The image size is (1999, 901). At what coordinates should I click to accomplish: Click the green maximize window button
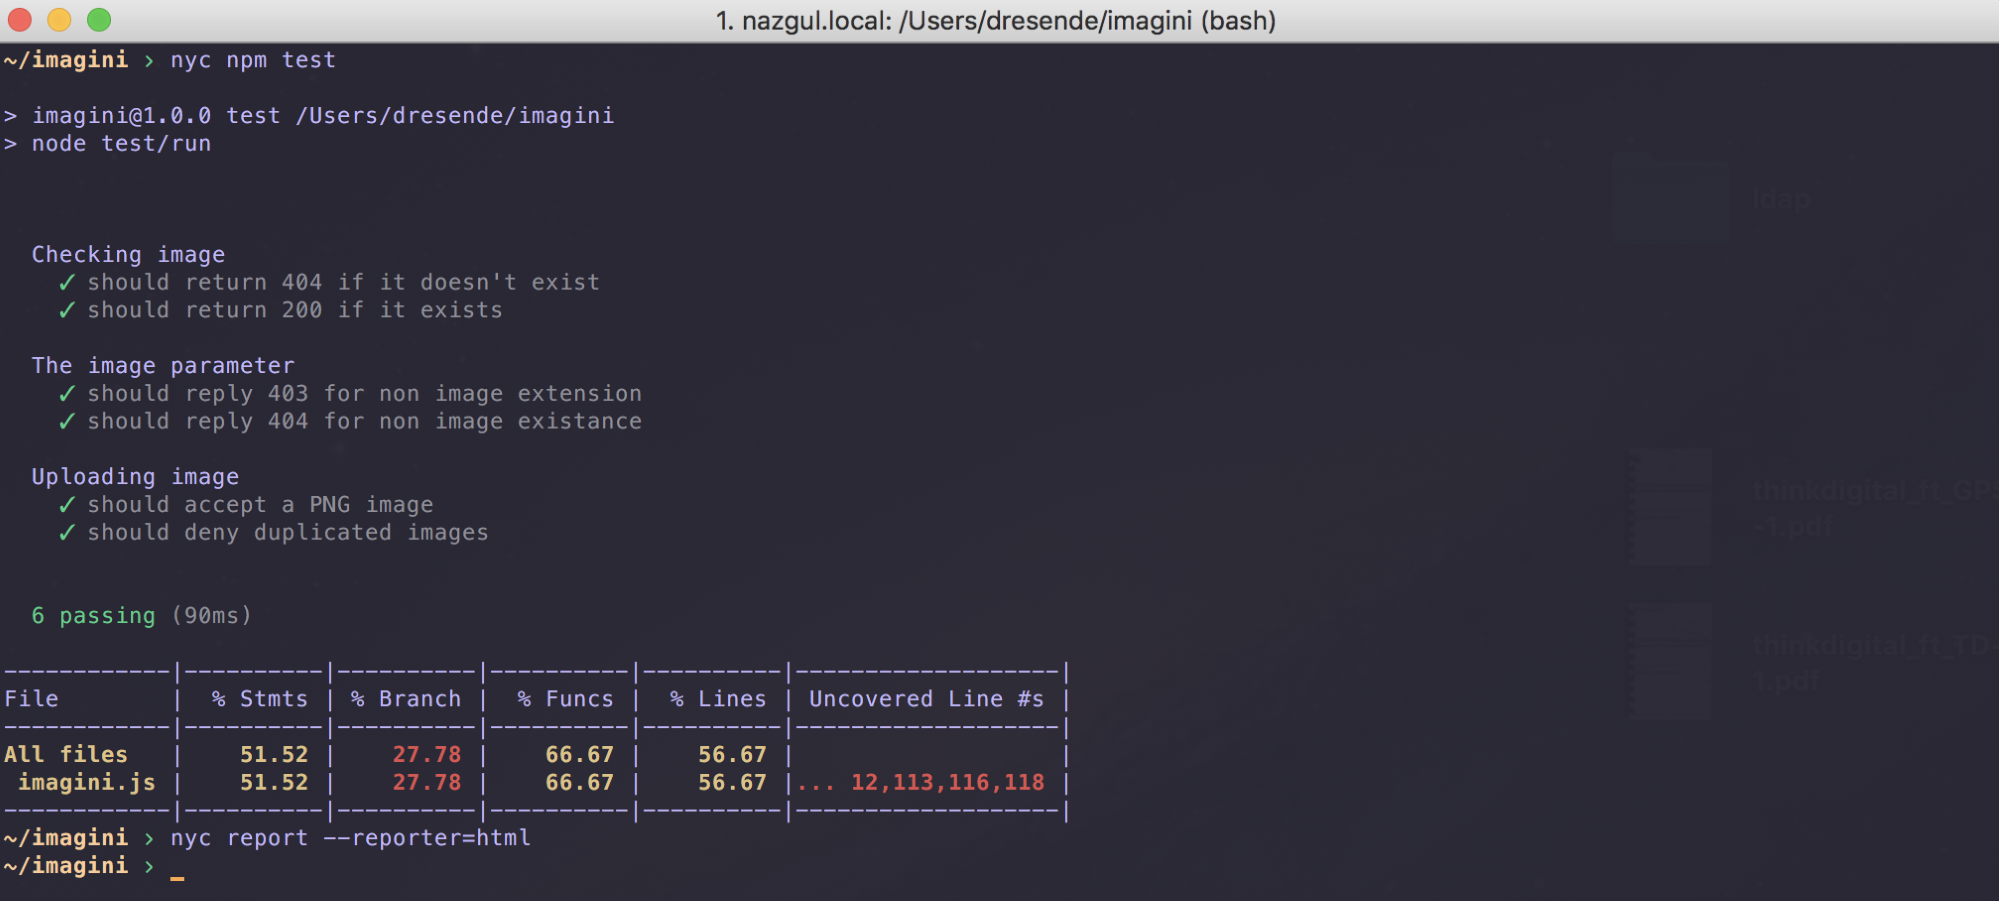click(99, 20)
